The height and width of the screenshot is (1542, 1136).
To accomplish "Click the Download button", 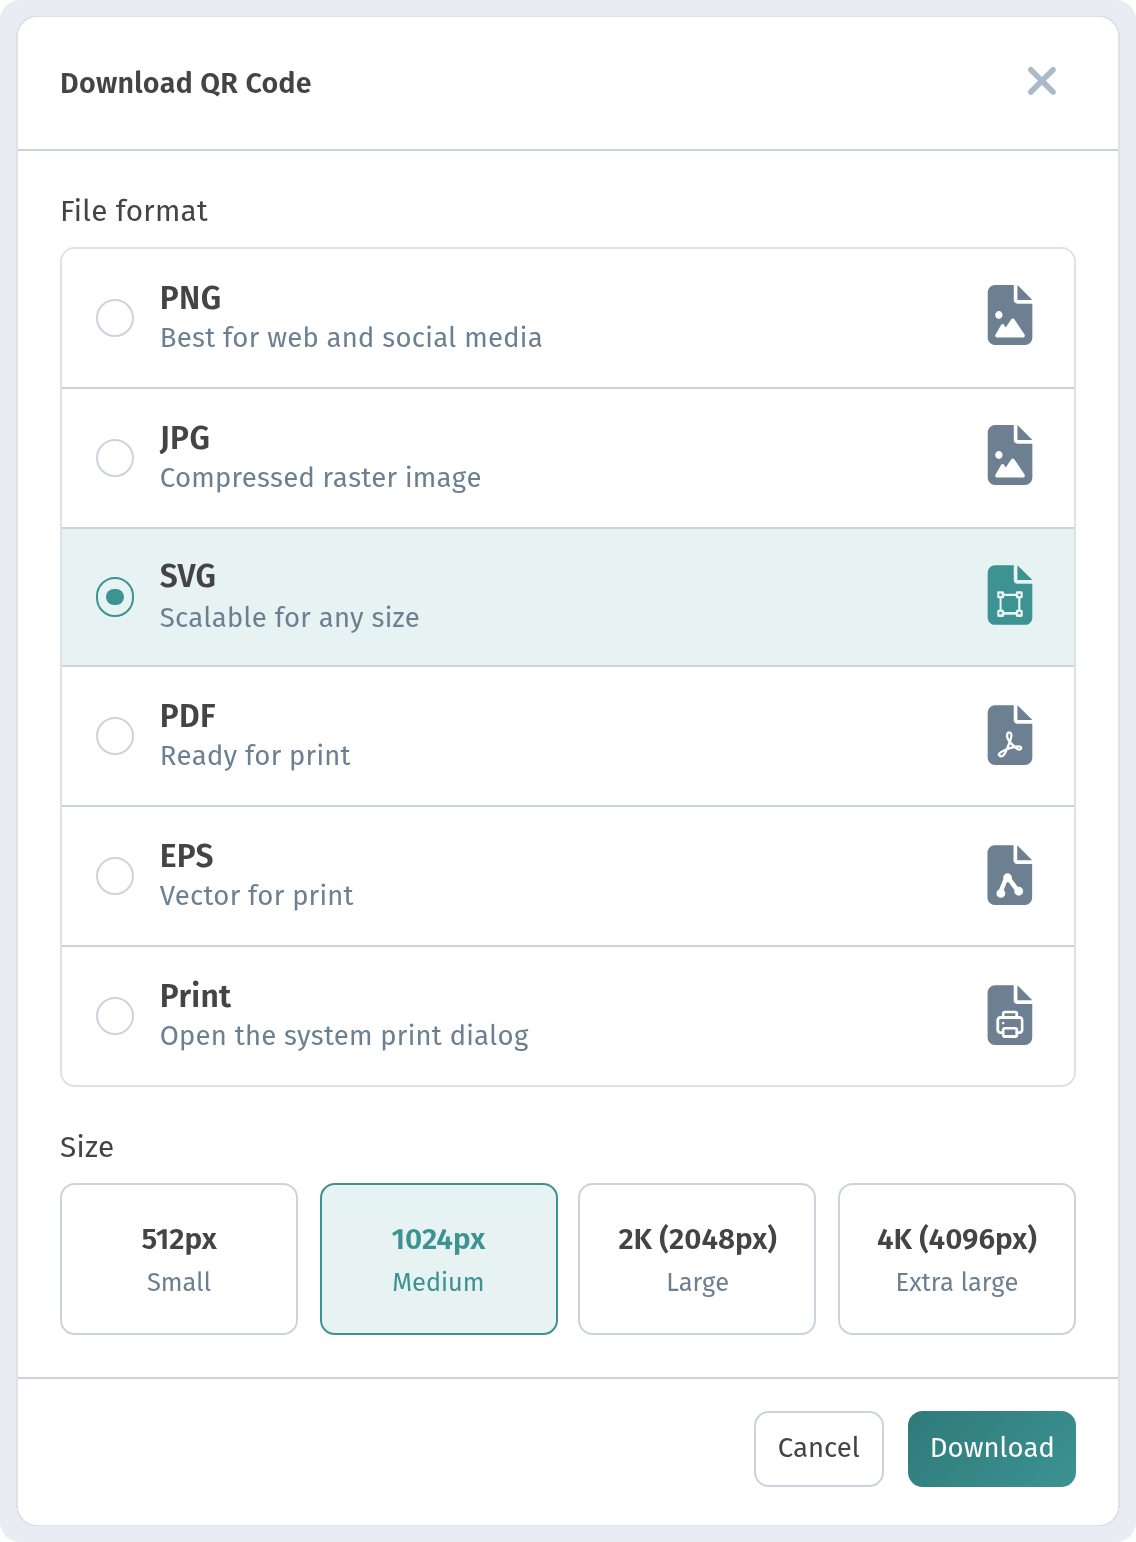I will 992,1449.
